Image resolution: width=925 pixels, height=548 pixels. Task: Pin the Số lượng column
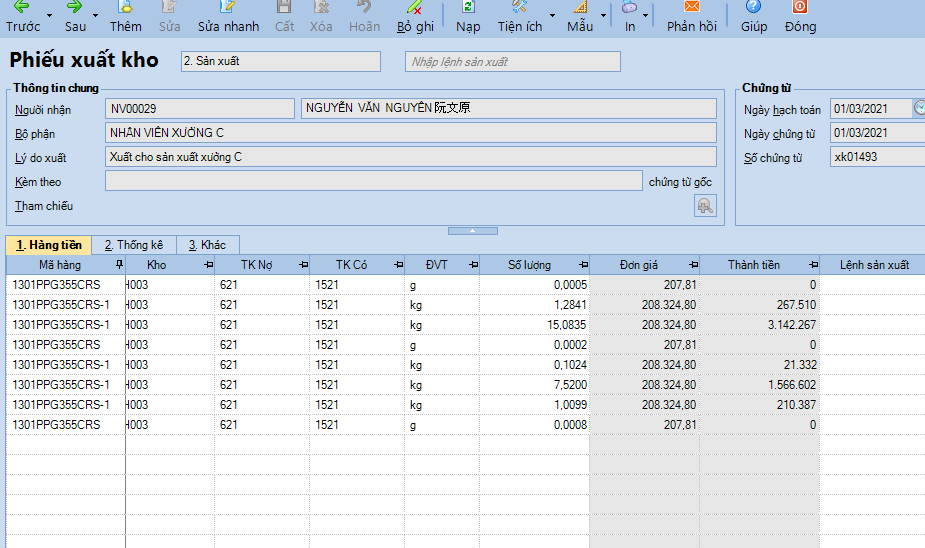click(583, 265)
